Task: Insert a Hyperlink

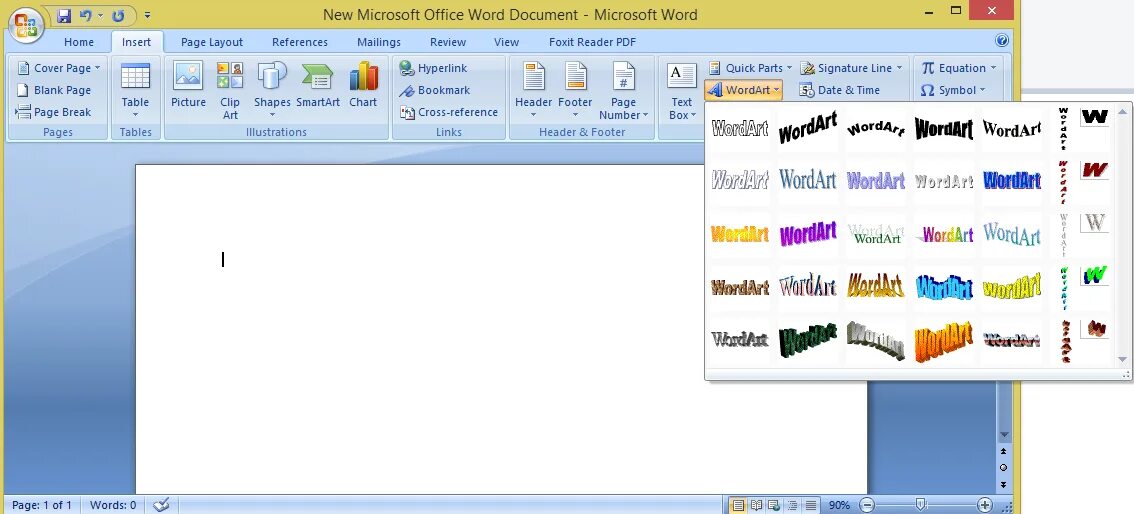Action: pyautogui.click(x=434, y=68)
